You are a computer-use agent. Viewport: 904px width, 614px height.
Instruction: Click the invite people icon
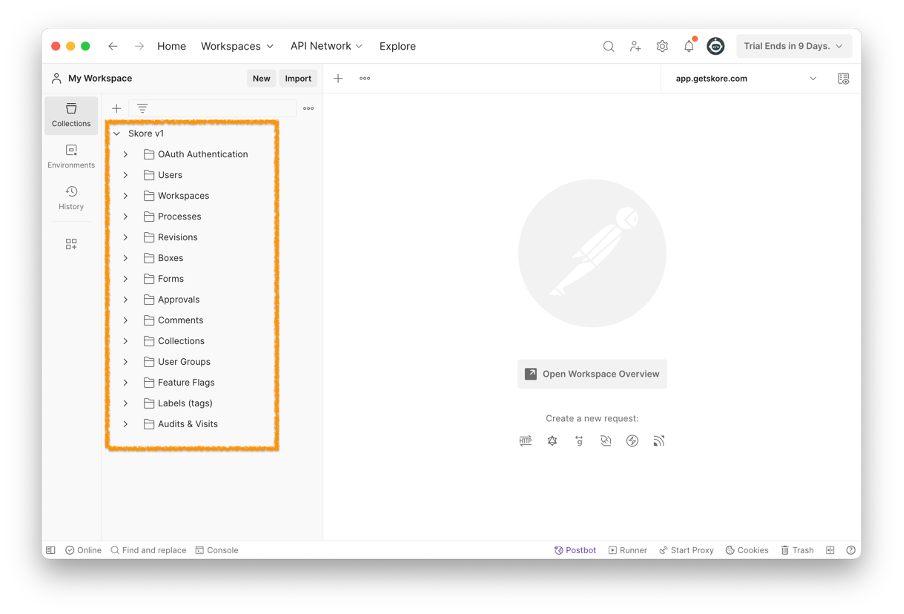click(x=635, y=46)
